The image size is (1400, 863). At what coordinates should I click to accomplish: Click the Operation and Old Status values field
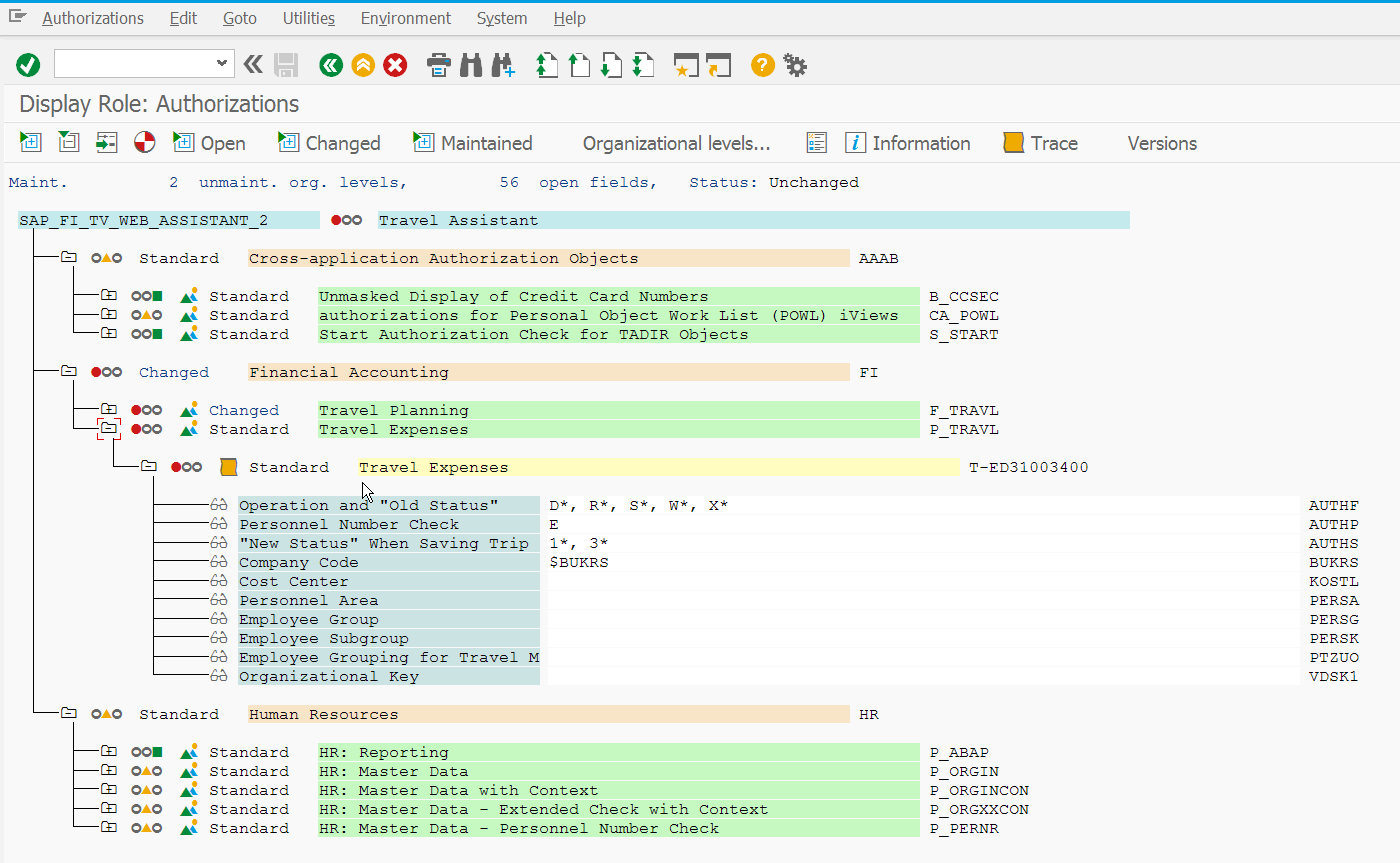pos(923,505)
